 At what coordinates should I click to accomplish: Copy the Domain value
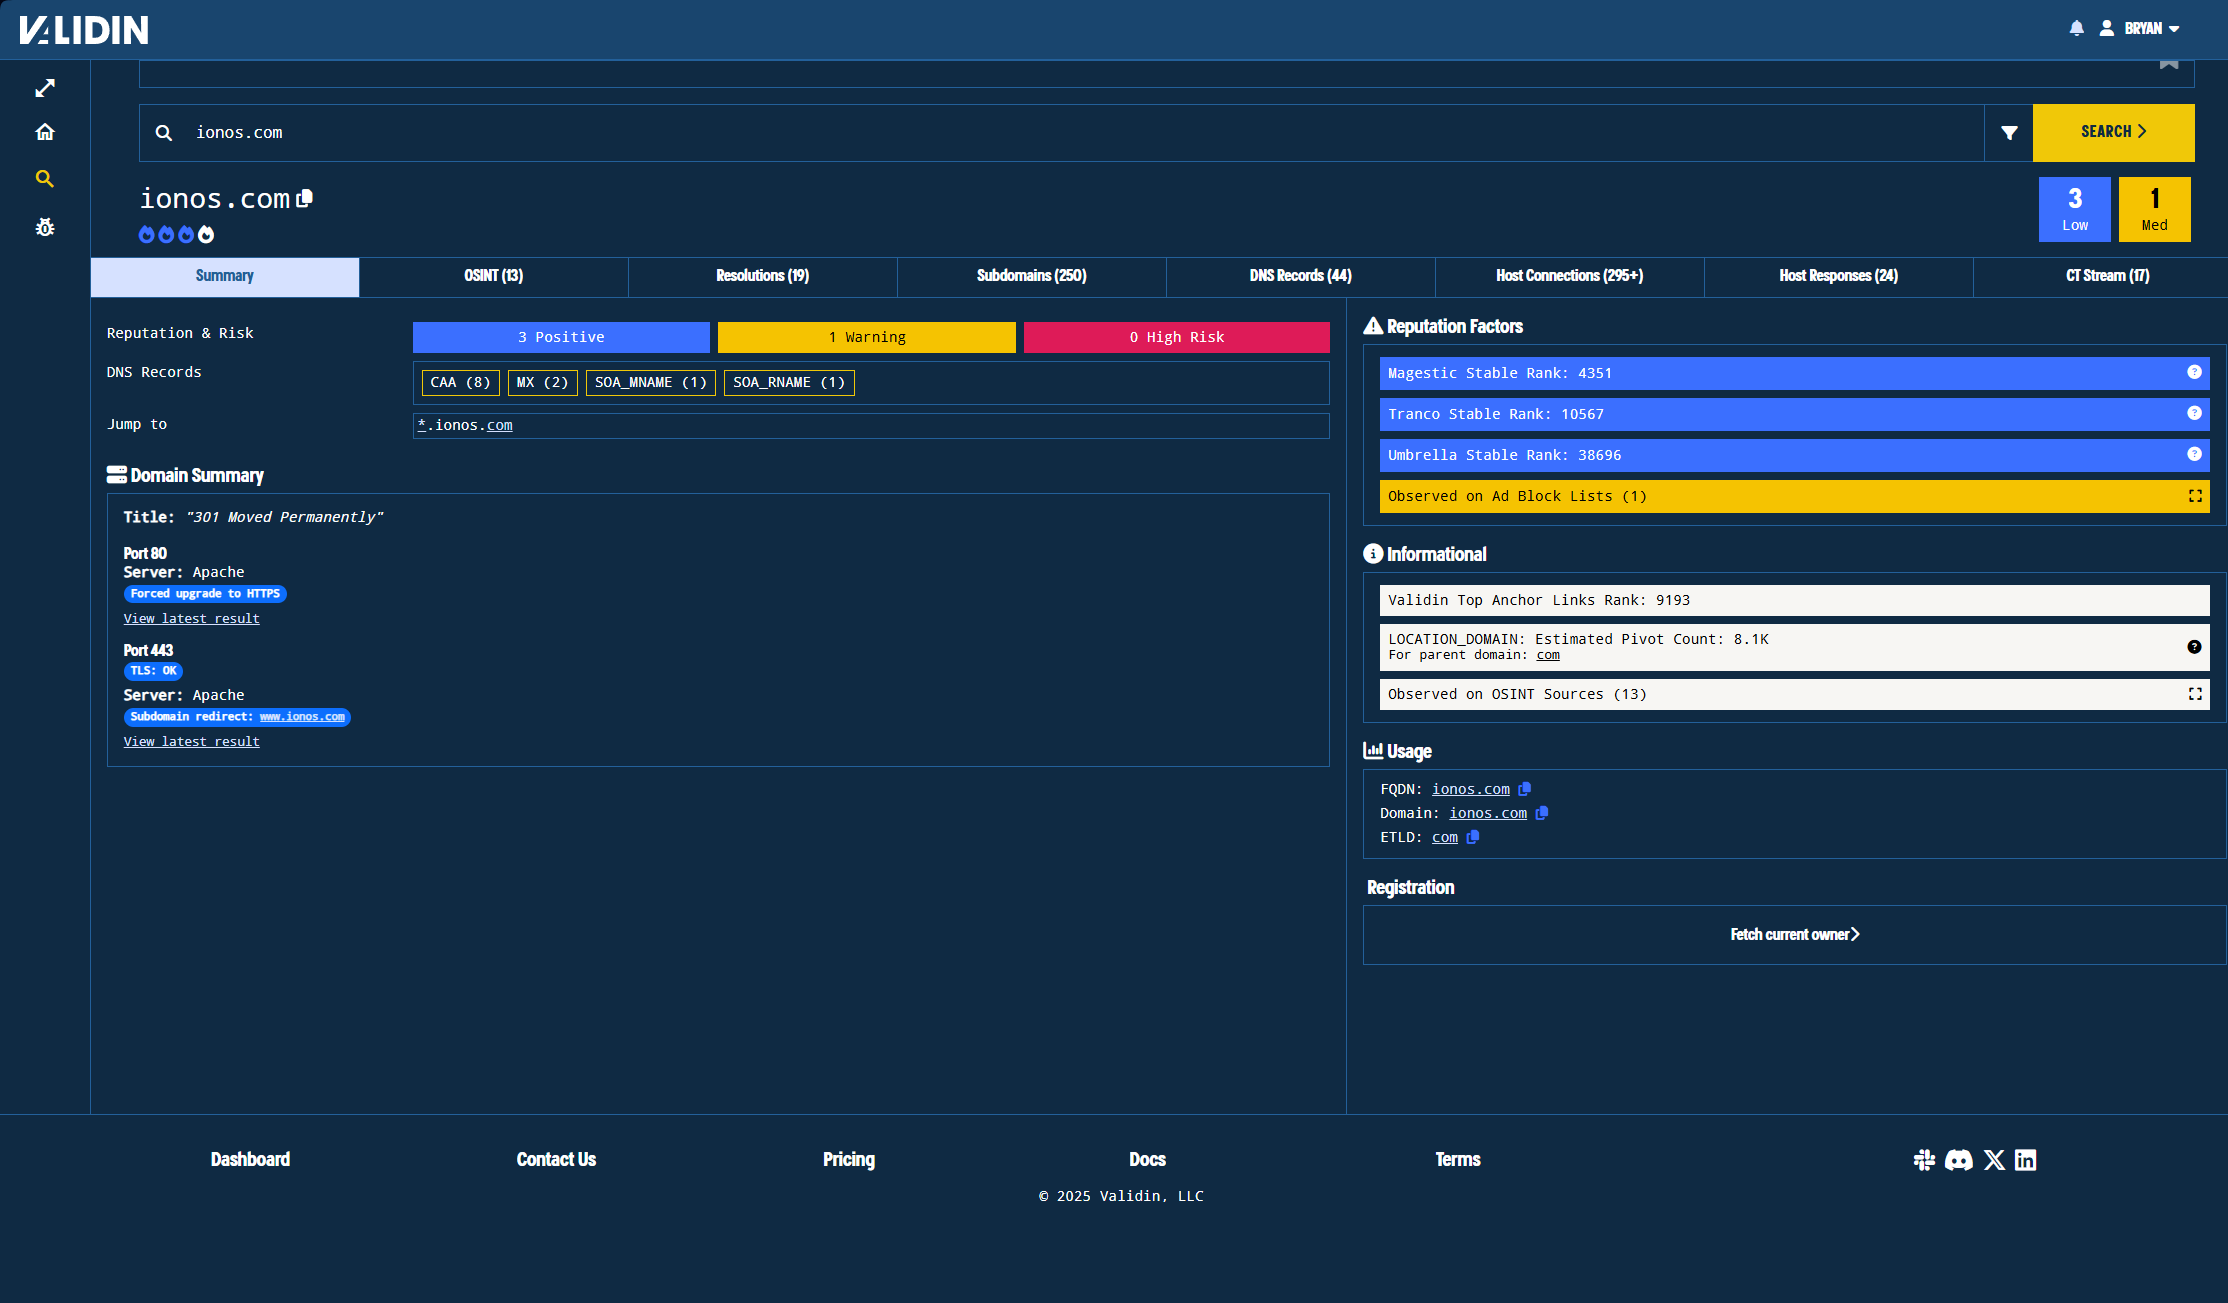(x=1542, y=813)
